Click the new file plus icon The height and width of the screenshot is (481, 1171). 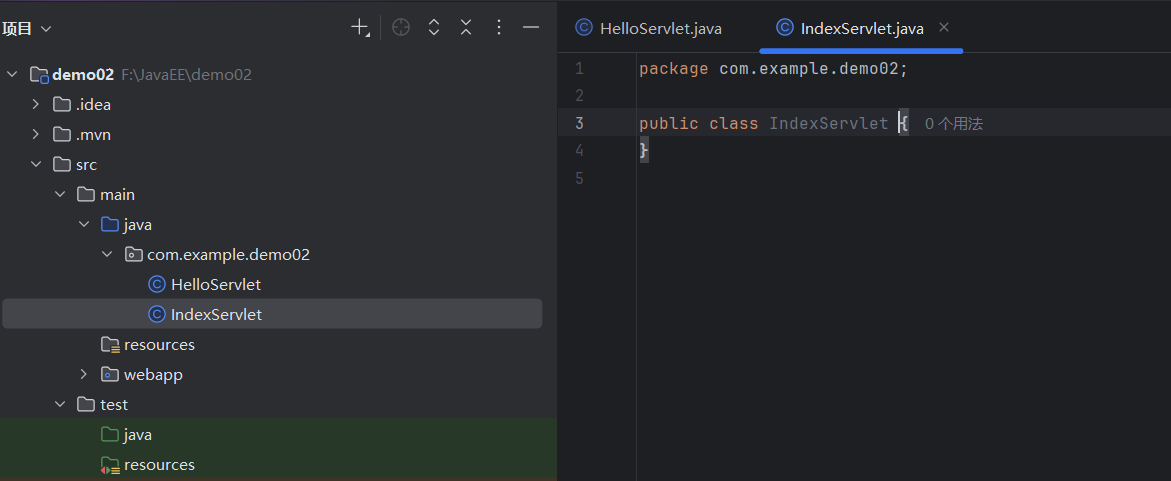360,28
